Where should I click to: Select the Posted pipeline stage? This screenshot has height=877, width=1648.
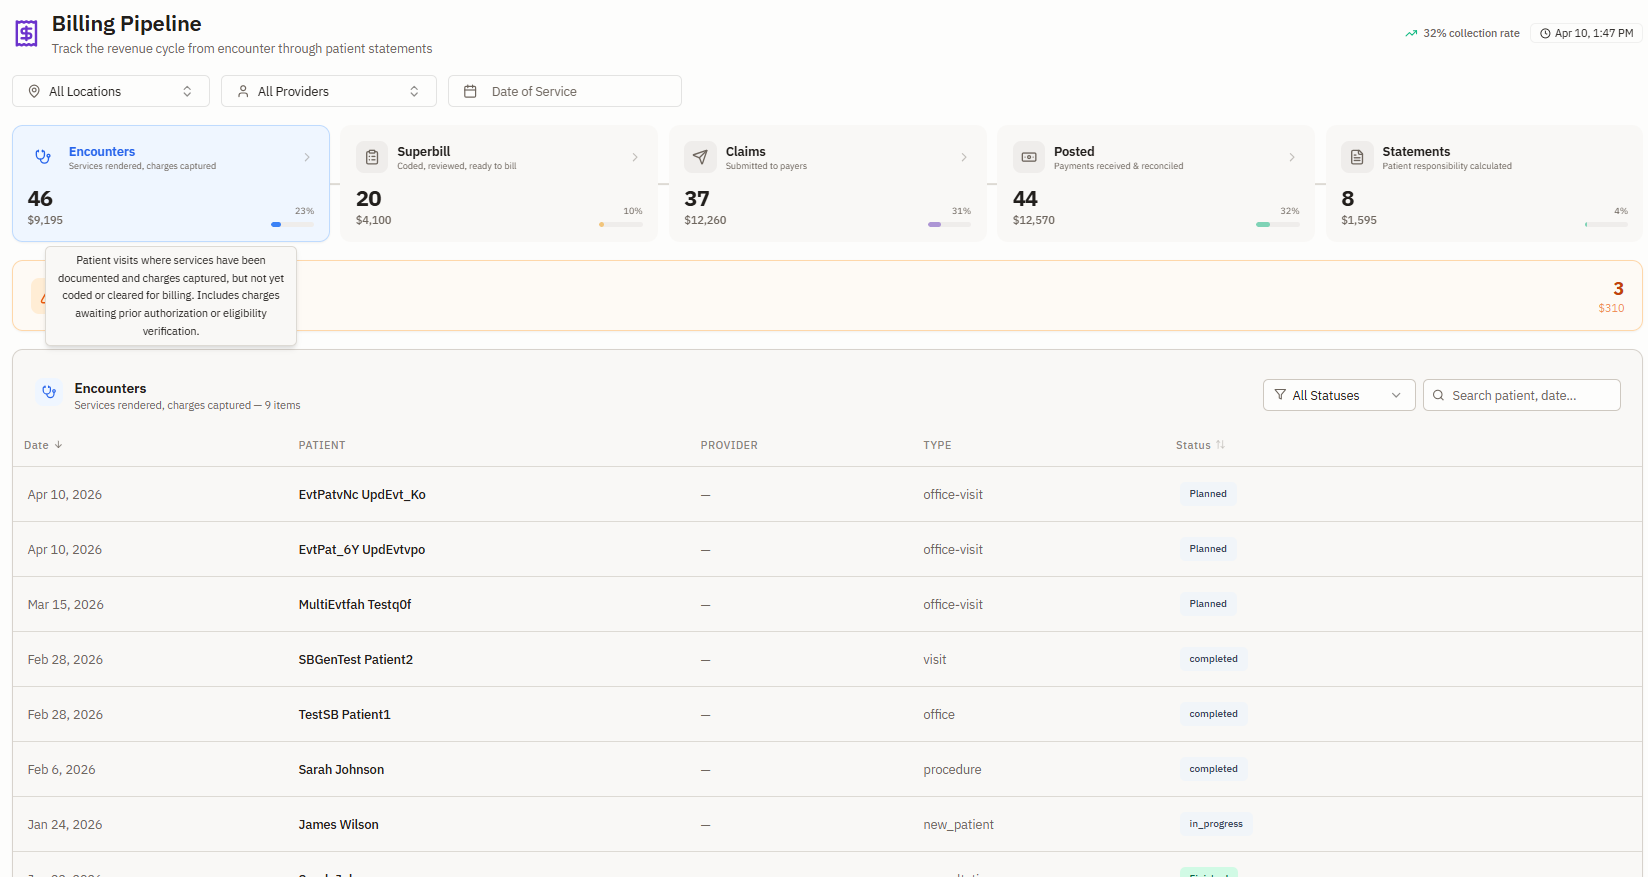[1156, 183]
